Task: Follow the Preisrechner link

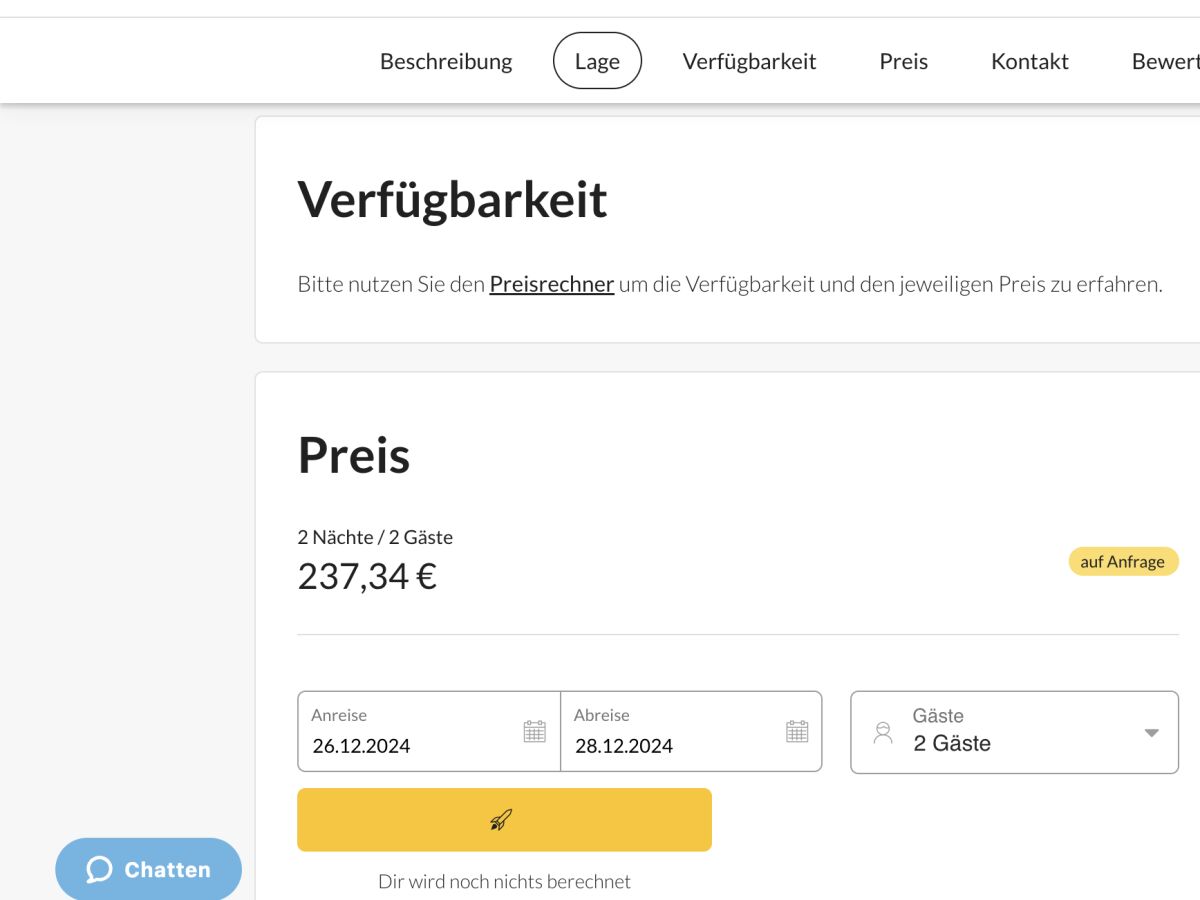Action: pos(551,284)
